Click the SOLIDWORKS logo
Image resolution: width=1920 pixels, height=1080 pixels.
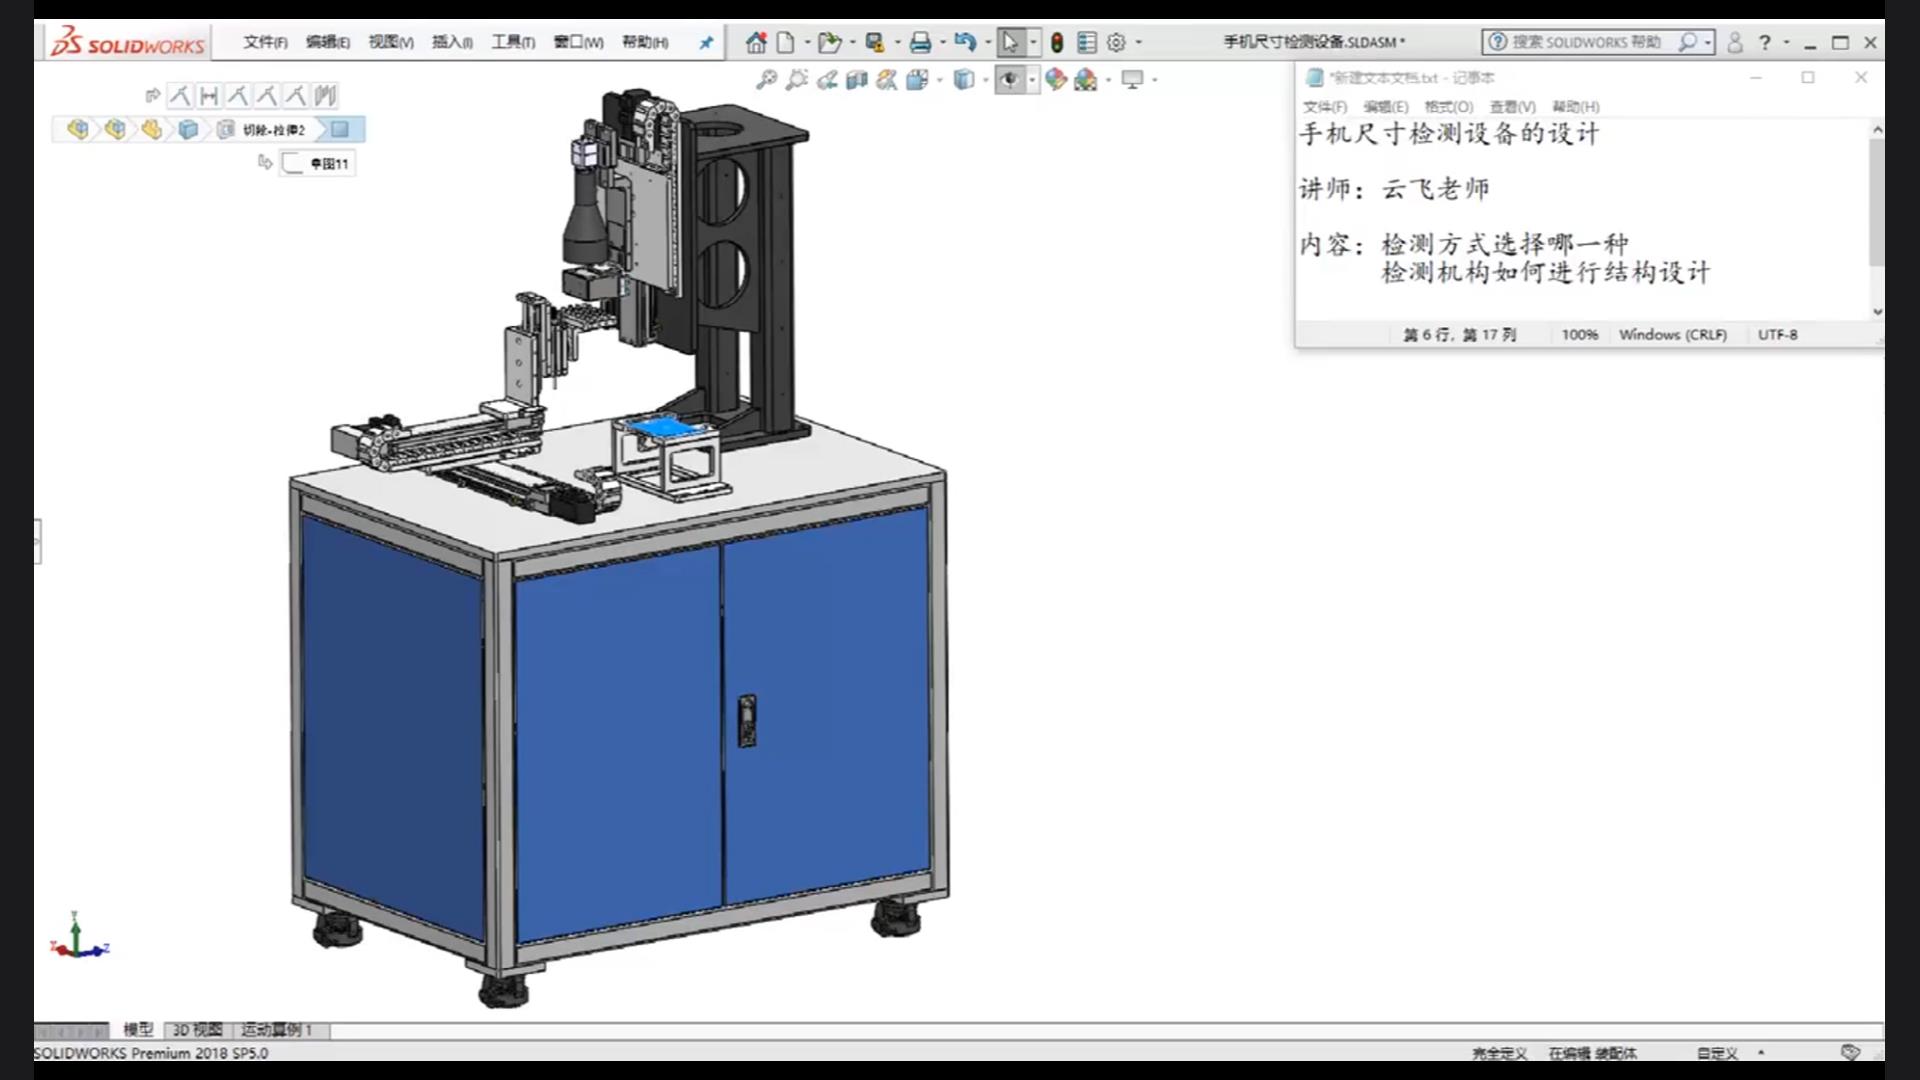coord(128,43)
